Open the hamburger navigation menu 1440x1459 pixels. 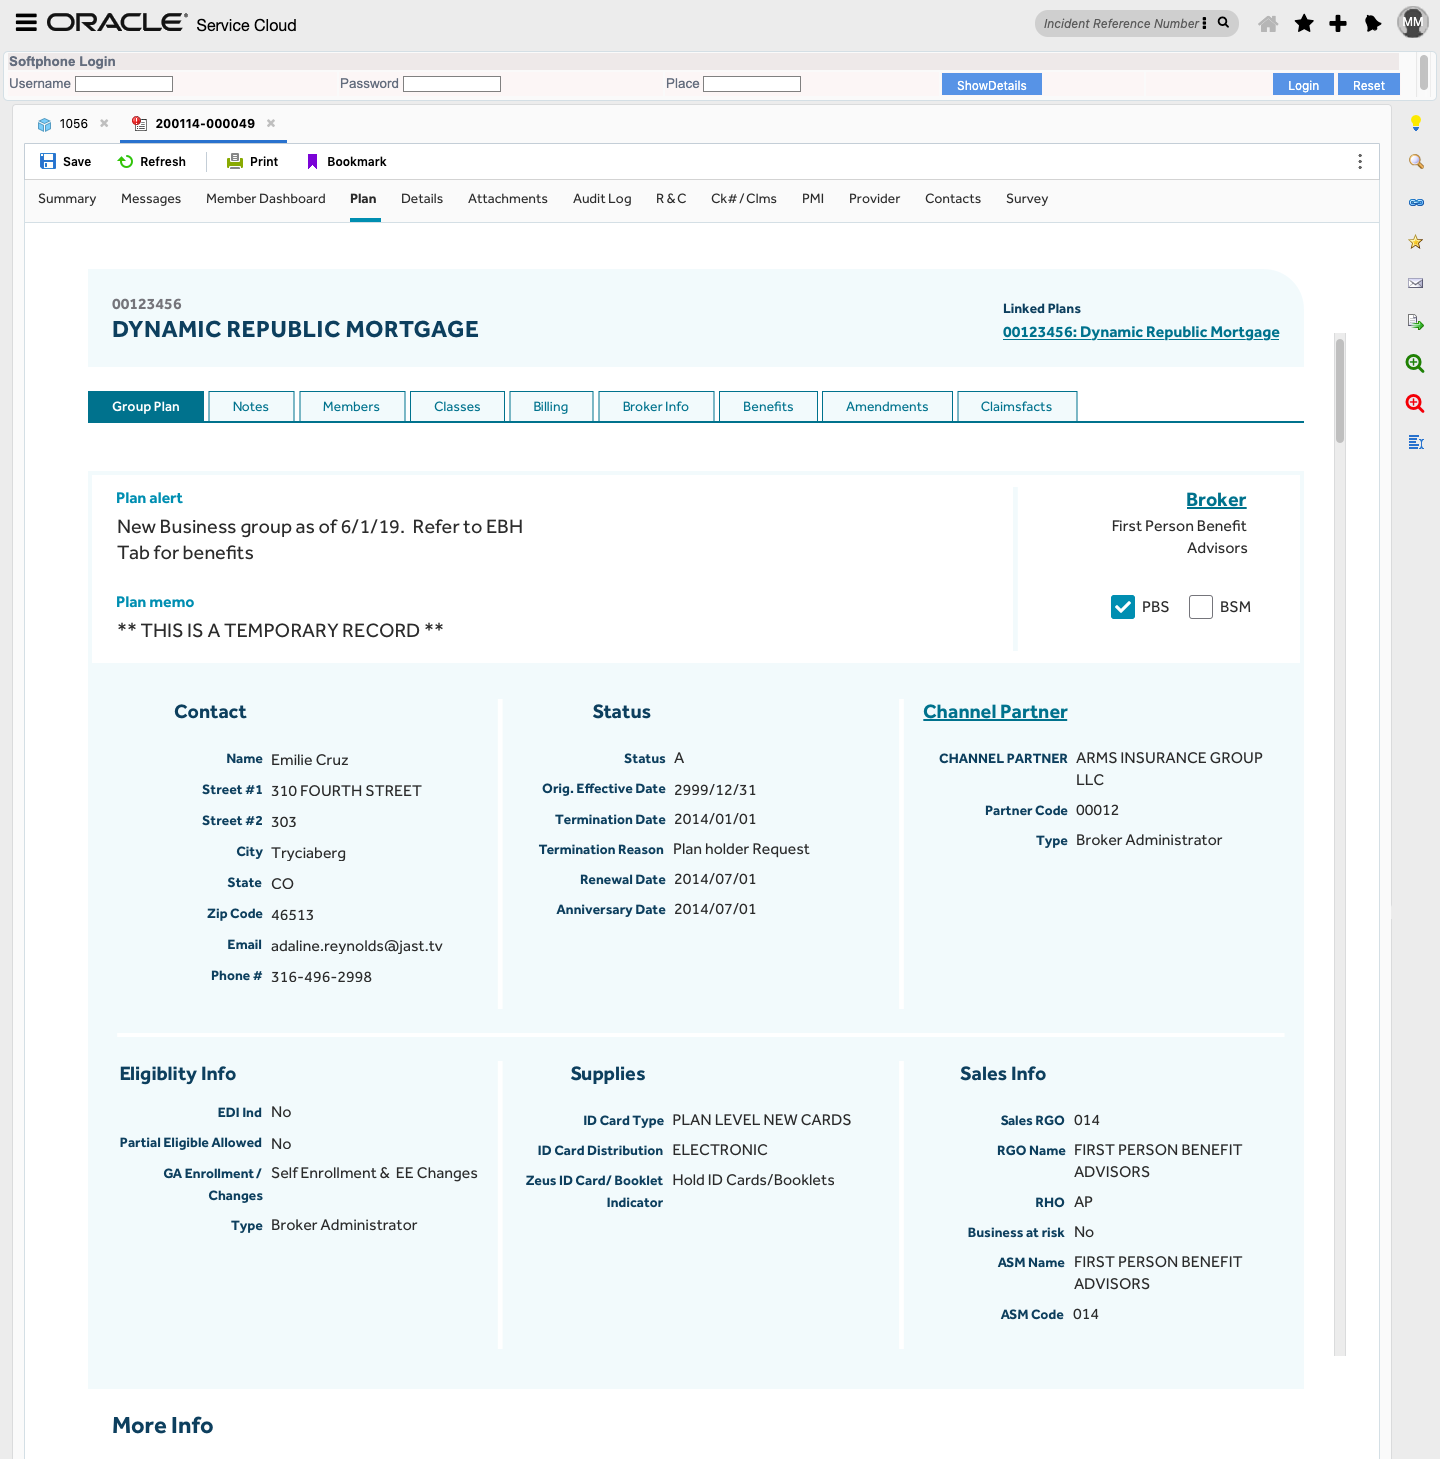pos(26,22)
